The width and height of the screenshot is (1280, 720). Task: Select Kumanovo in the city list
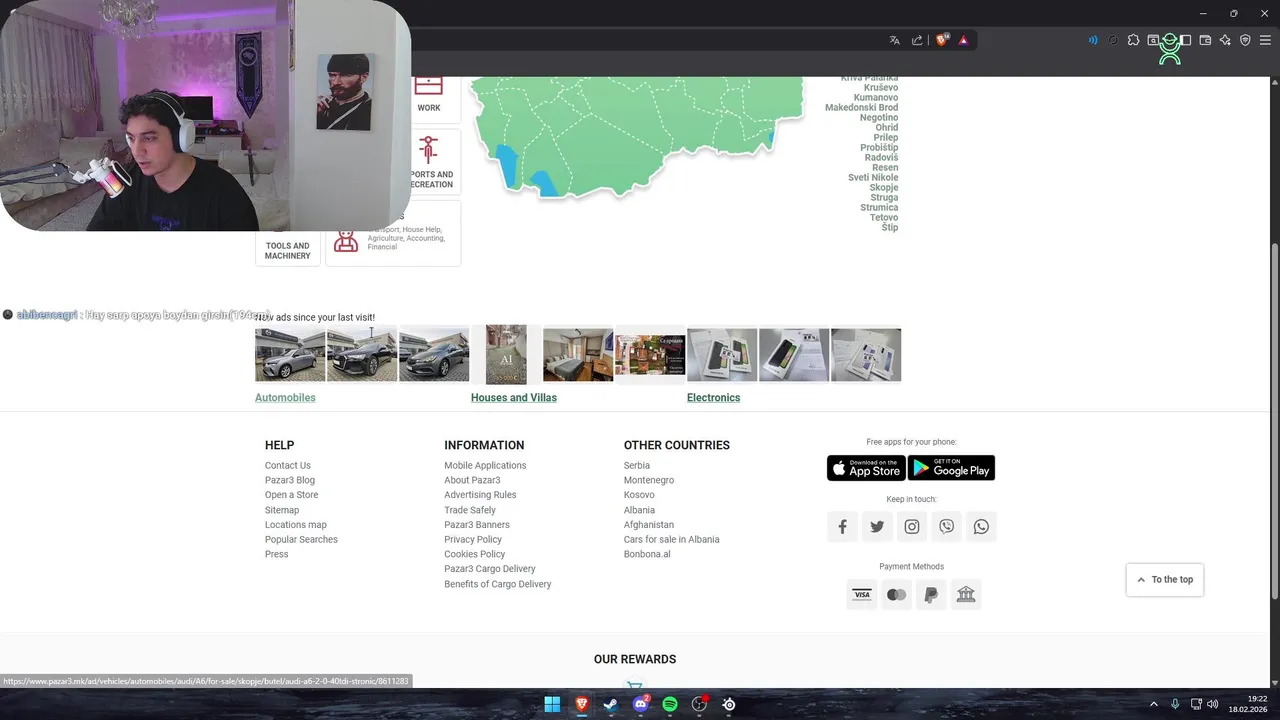(876, 98)
